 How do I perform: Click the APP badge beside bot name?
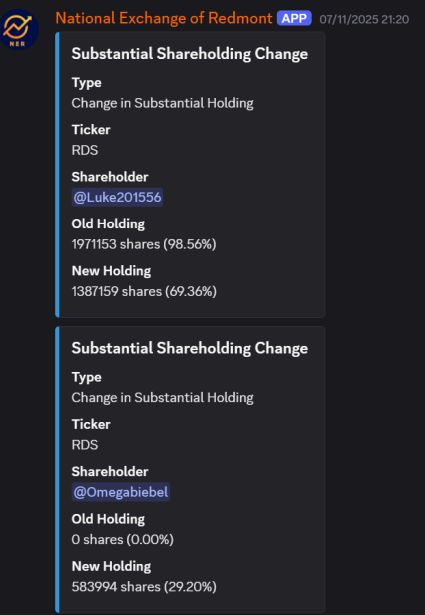point(294,18)
